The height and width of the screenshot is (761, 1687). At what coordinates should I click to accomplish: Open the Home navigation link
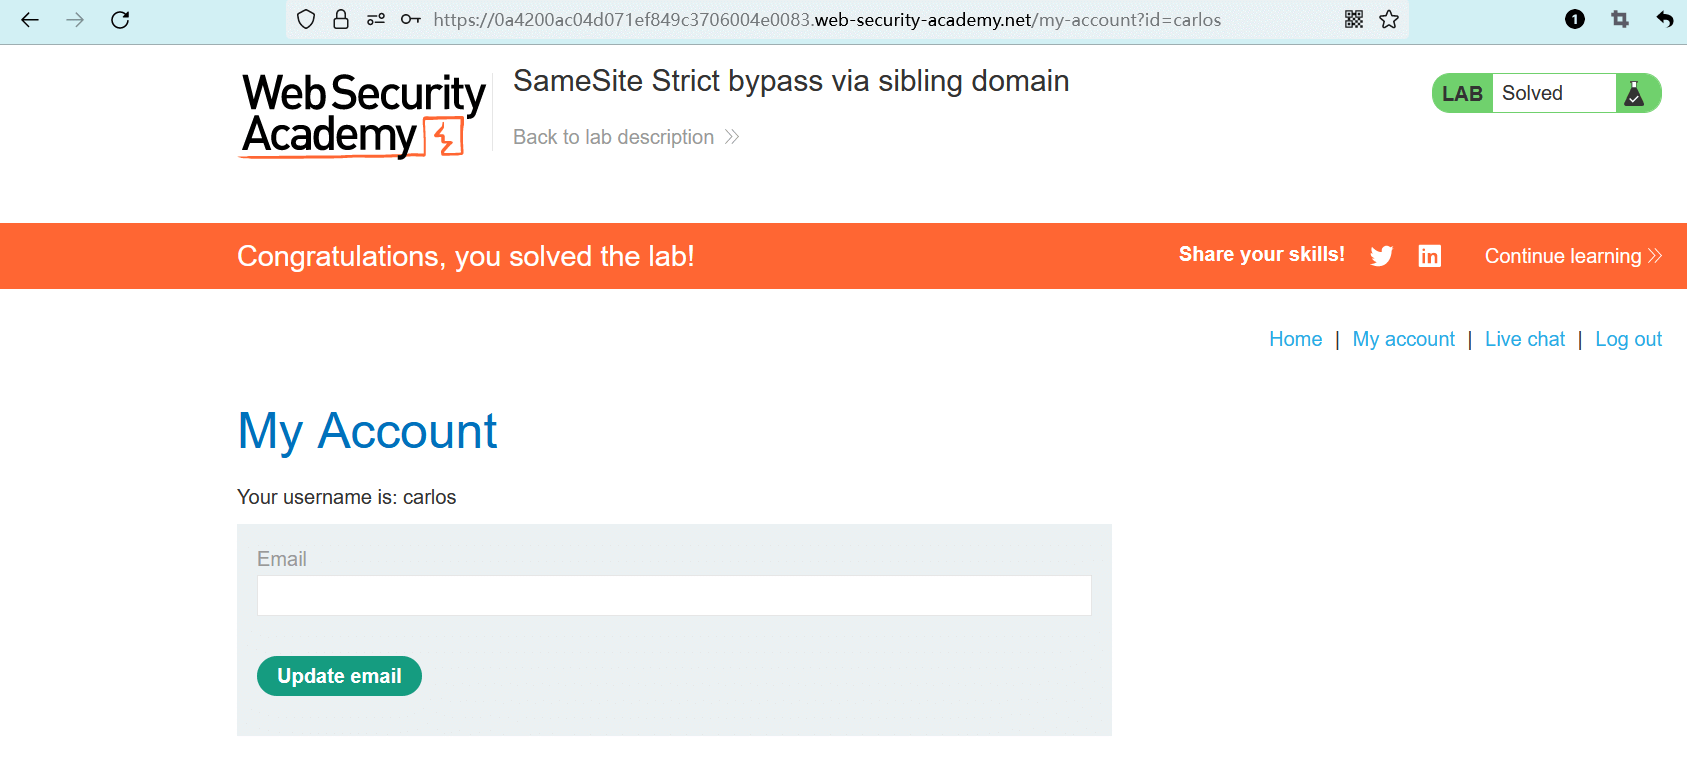[1295, 339]
